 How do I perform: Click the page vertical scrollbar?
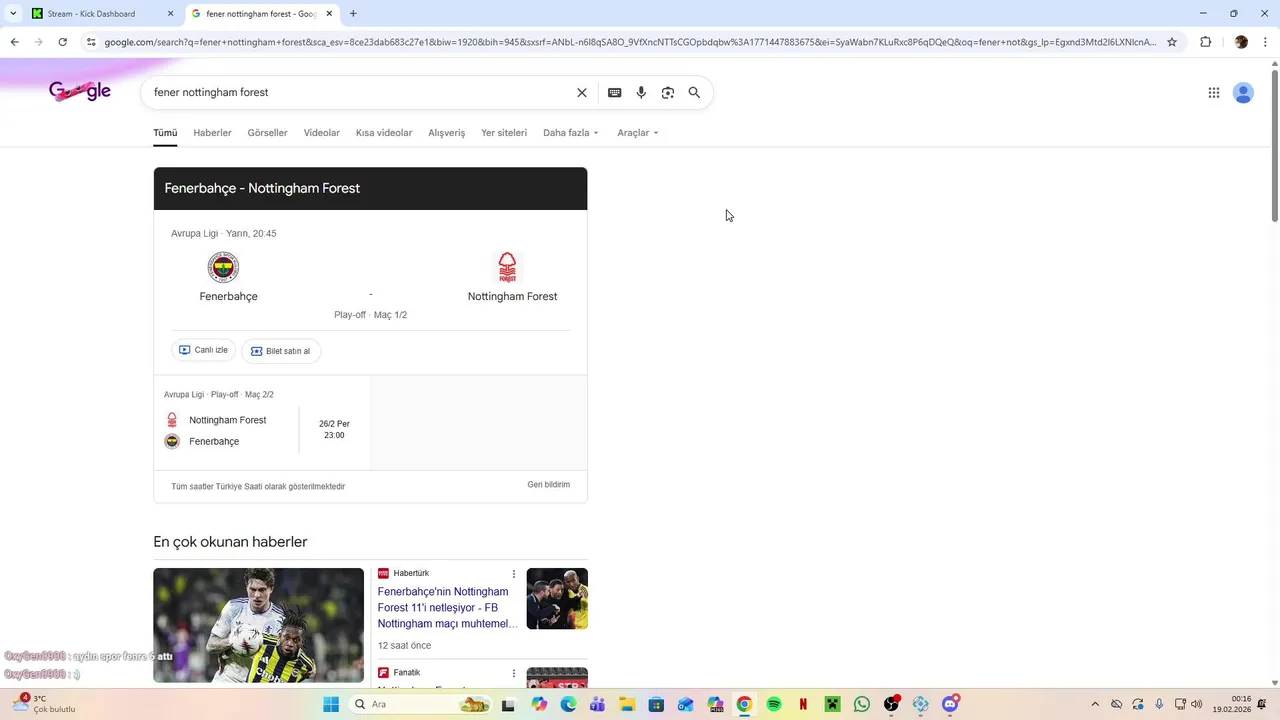(x=1274, y=145)
